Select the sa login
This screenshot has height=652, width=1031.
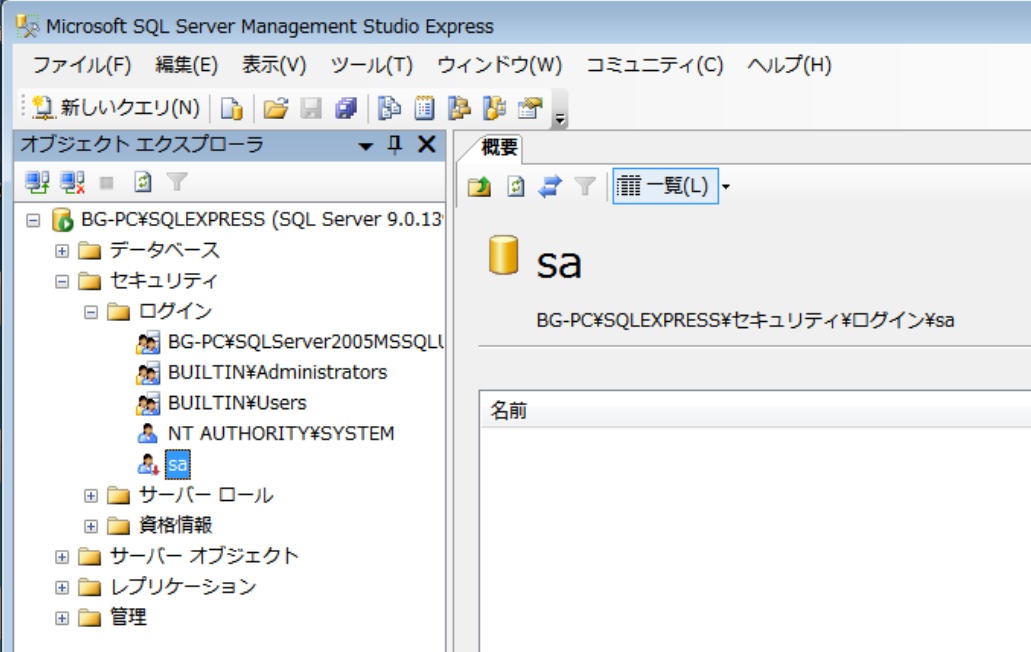178,465
